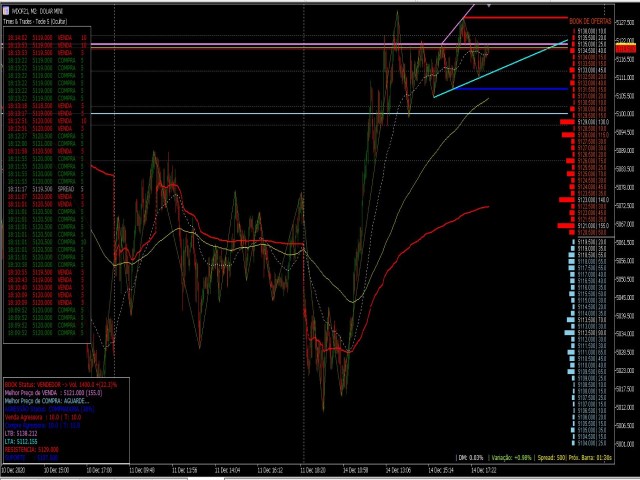Click the 5023.000 price axis label

pyautogui.click(x=626, y=371)
